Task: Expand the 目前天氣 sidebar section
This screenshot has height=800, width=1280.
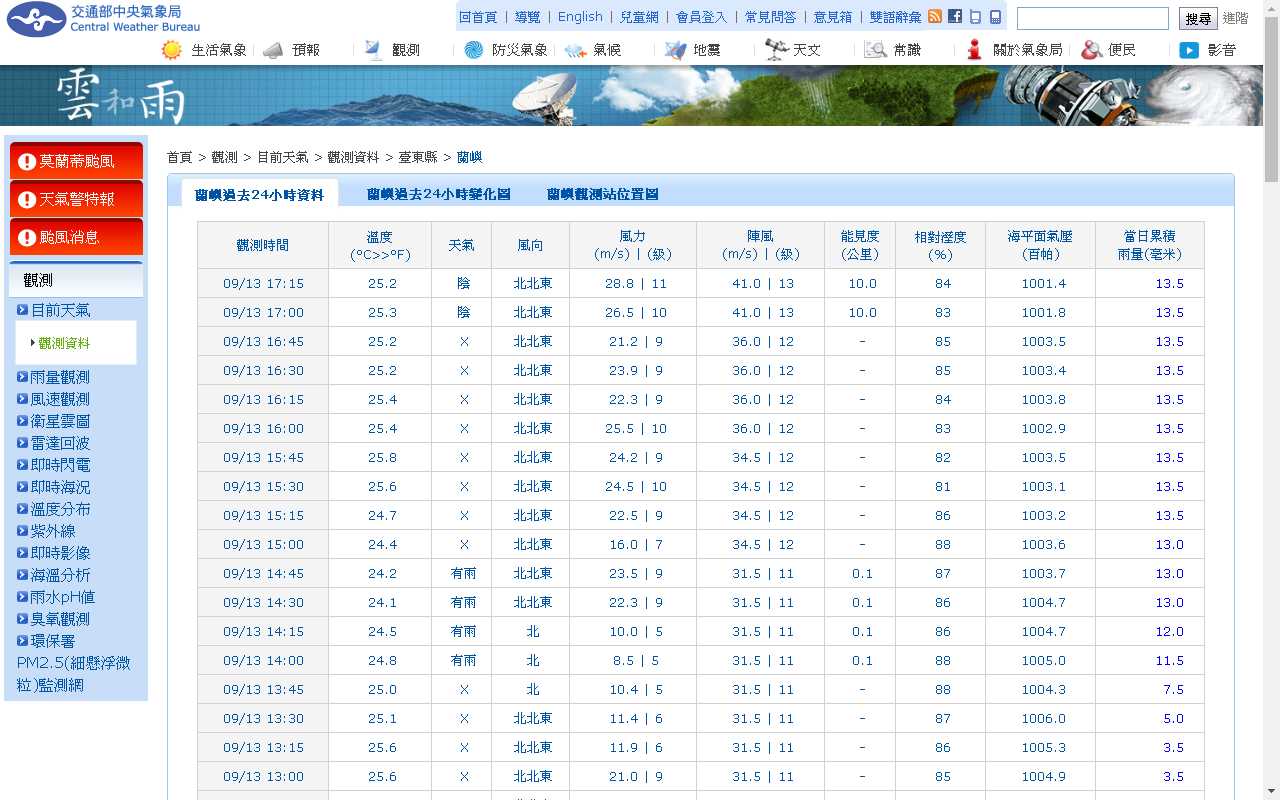Action: point(60,310)
